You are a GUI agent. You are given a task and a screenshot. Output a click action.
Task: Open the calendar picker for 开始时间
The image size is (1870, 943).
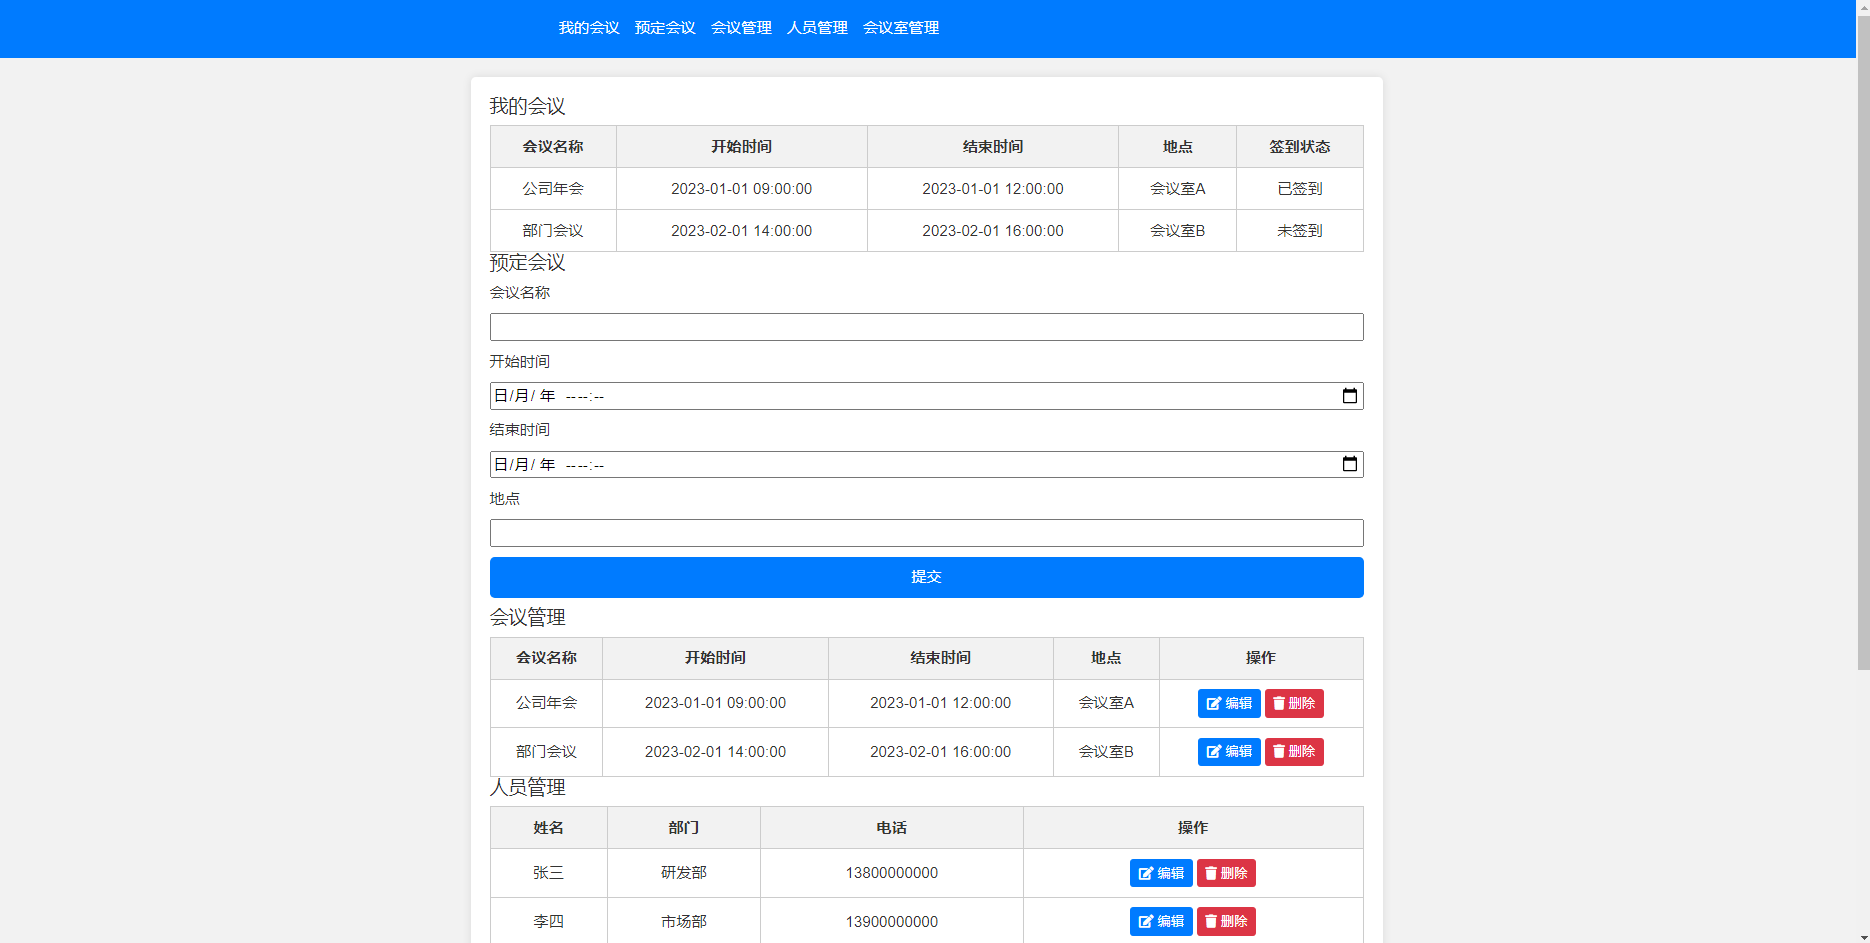[x=1349, y=396]
